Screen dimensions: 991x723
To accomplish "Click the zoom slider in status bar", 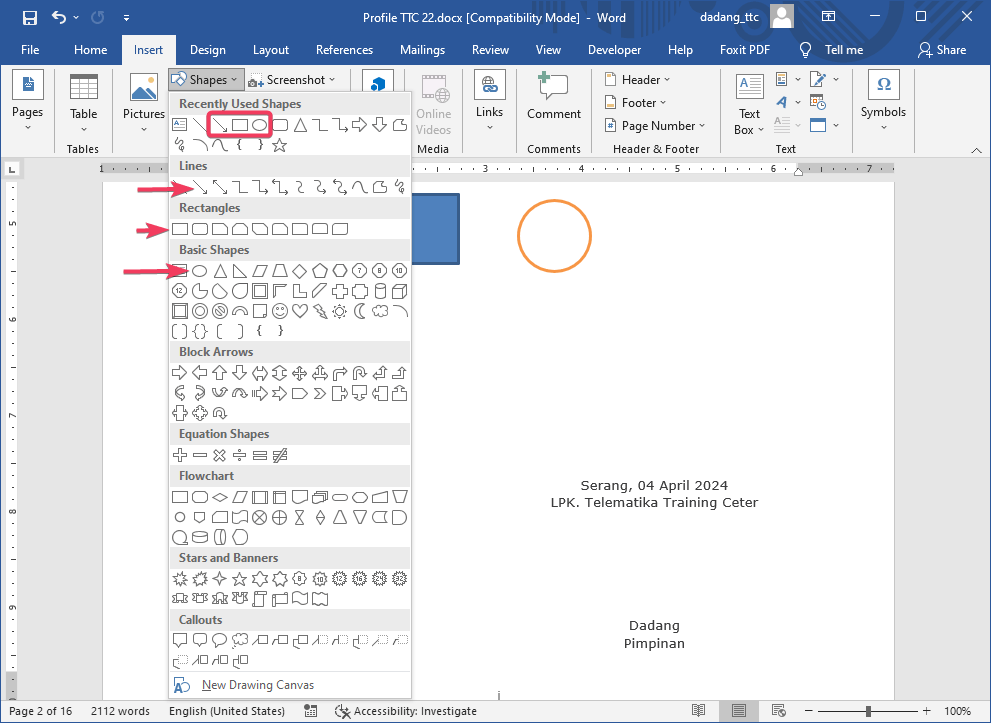I will (x=868, y=711).
